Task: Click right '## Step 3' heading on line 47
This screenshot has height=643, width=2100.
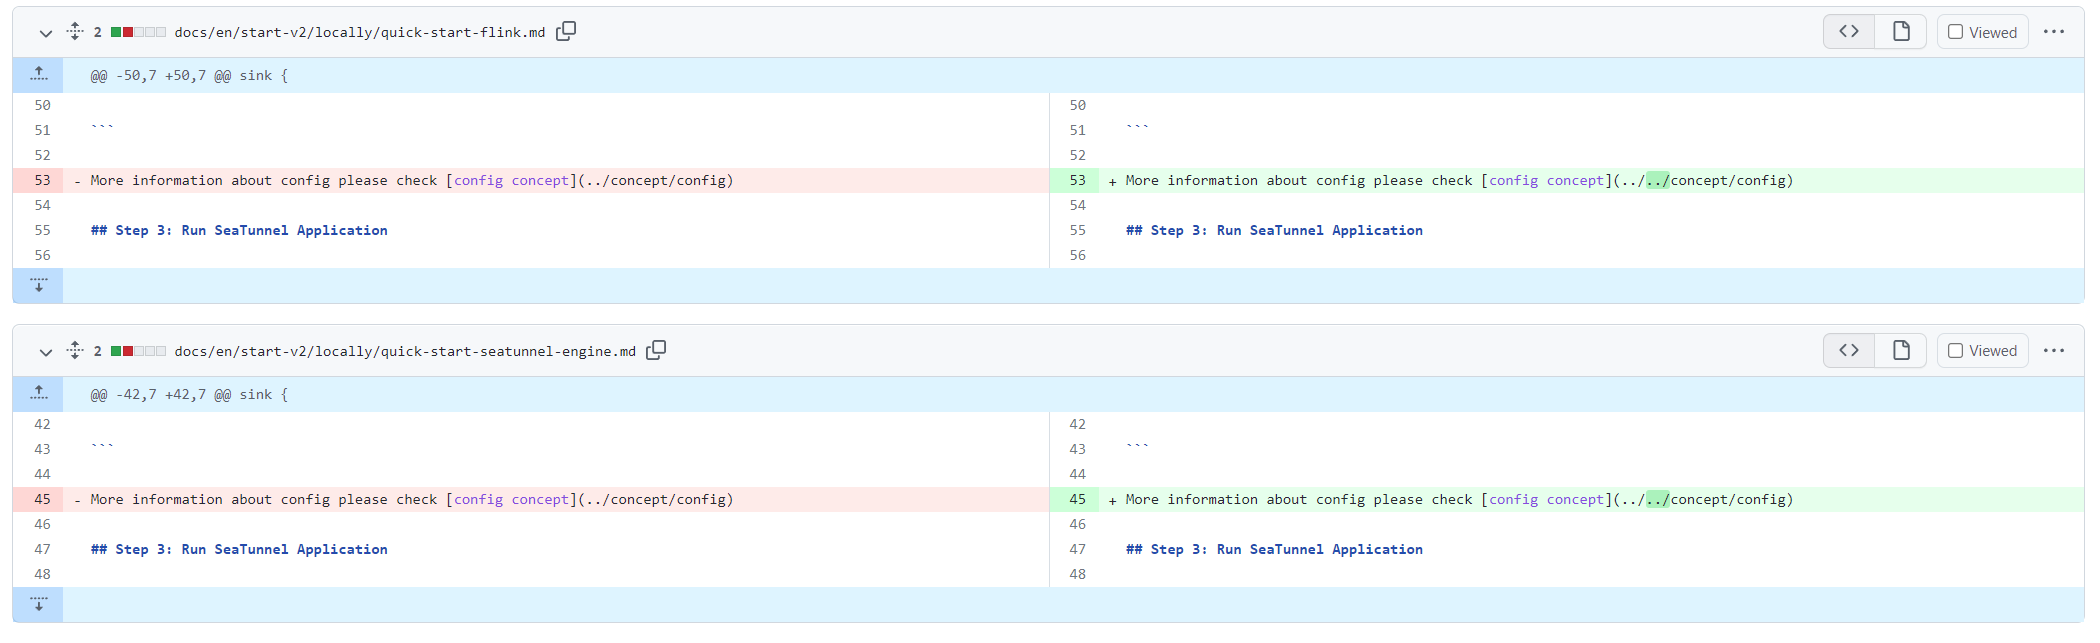Action: point(1274,549)
